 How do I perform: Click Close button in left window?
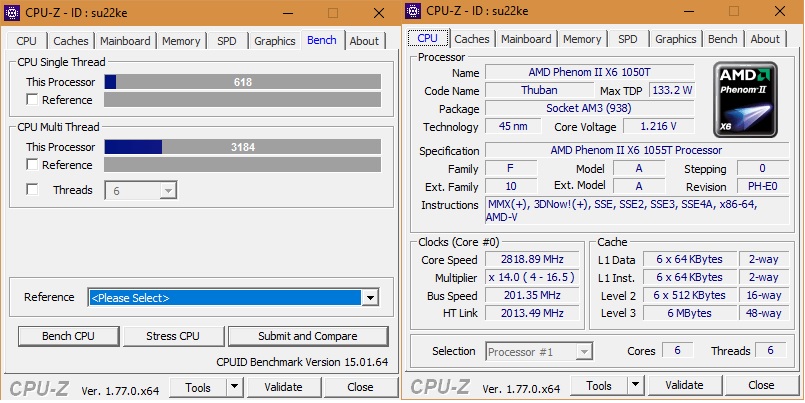point(360,387)
